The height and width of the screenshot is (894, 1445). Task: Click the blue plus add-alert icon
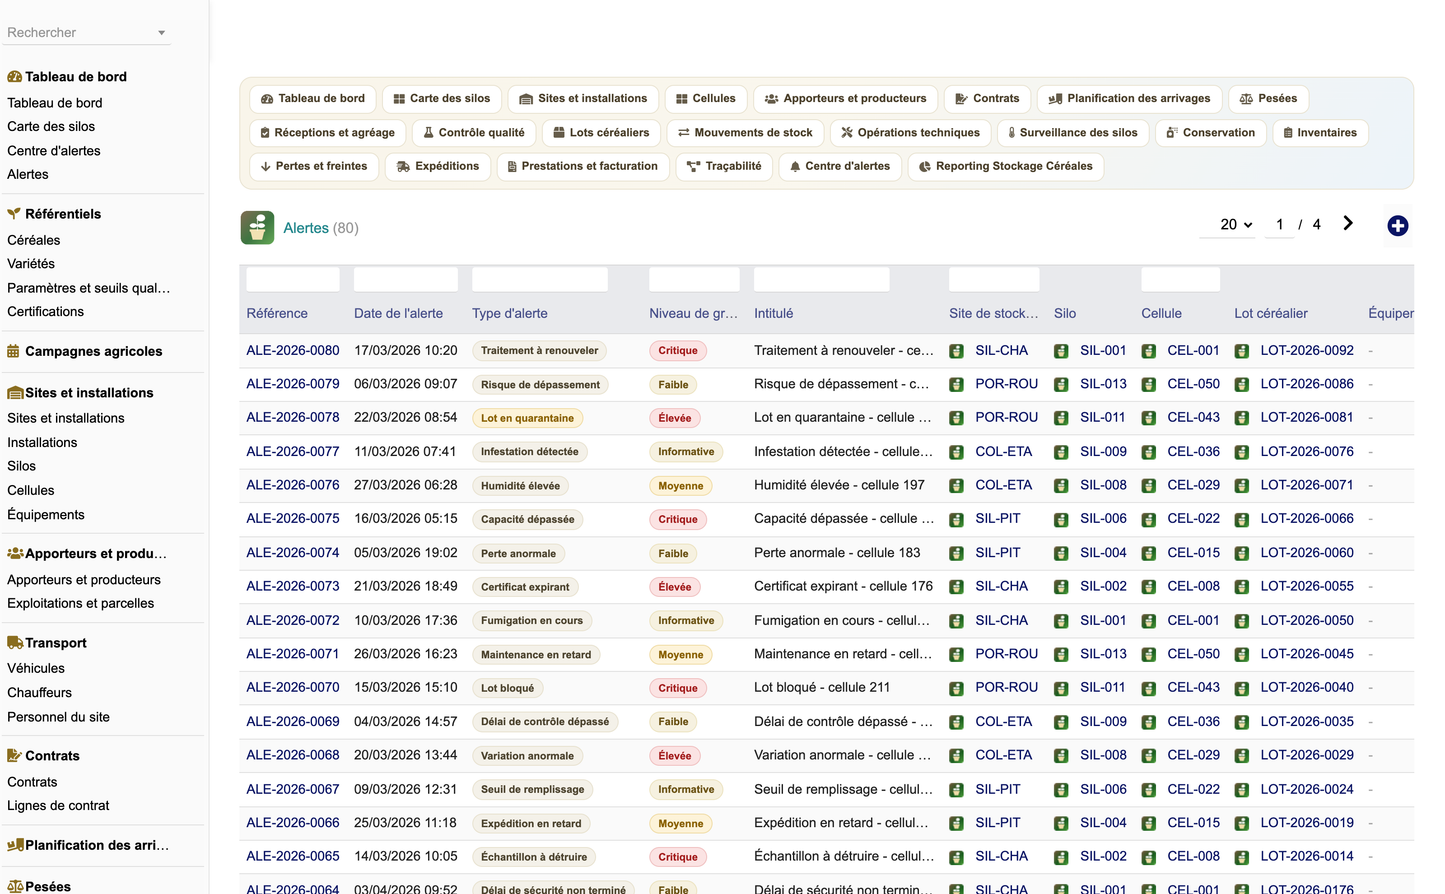[x=1398, y=226]
